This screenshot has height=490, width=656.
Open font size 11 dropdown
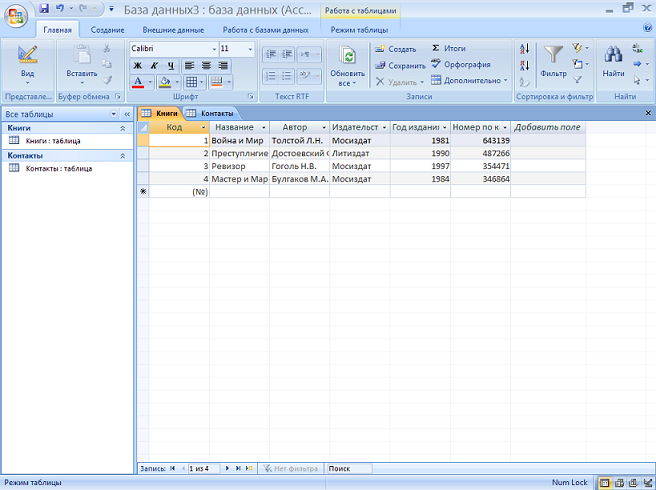click(x=250, y=49)
